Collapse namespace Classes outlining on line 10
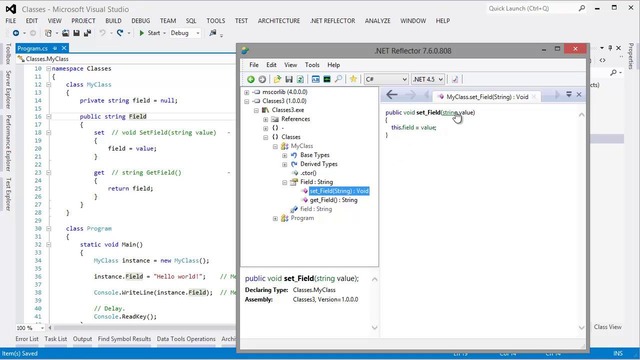This screenshot has height=360, width=640. (x=48, y=69)
